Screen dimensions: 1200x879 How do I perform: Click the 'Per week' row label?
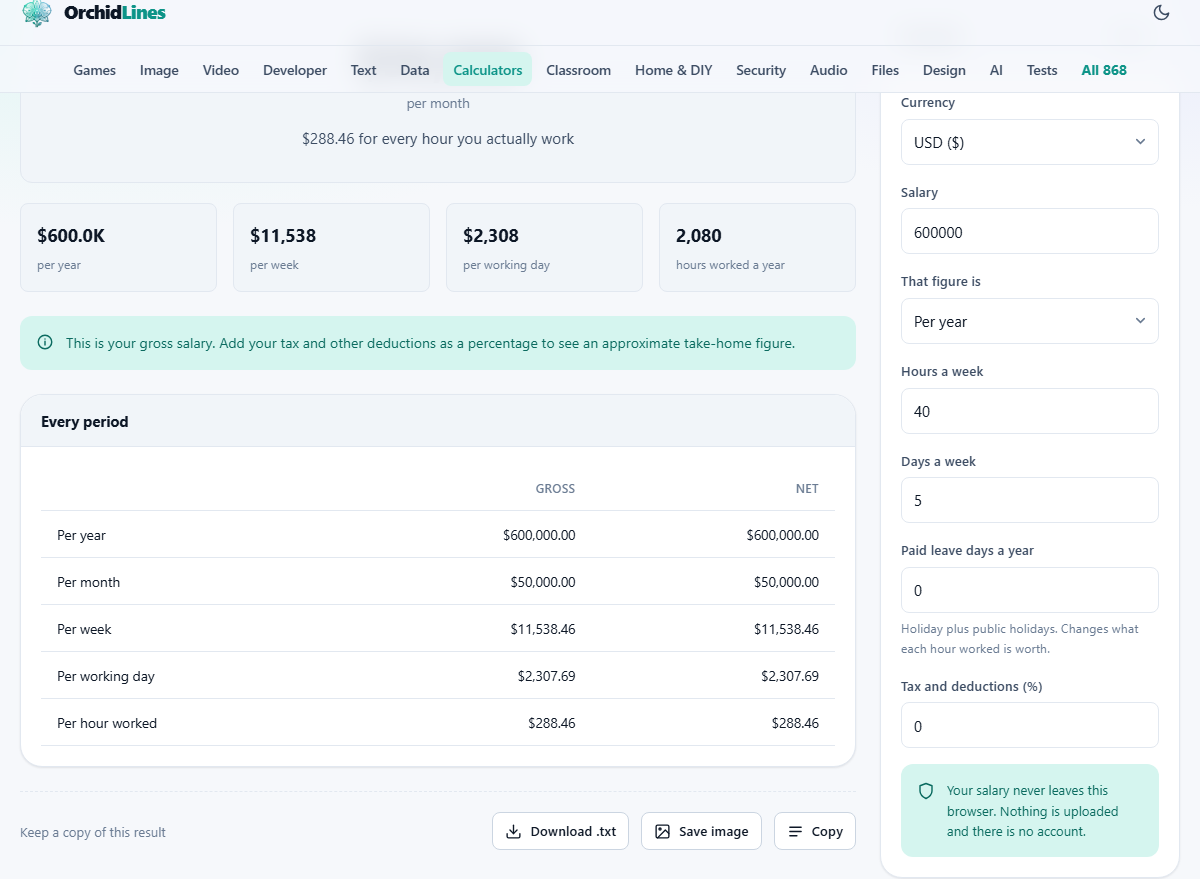pyautogui.click(x=84, y=629)
